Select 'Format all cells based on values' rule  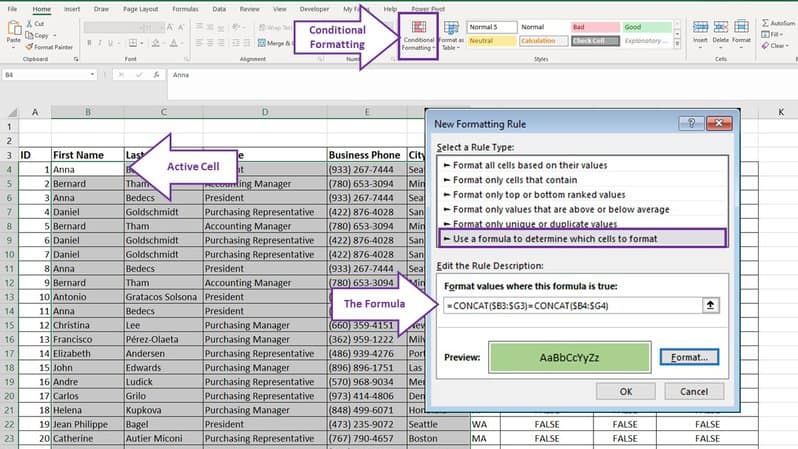(582, 165)
